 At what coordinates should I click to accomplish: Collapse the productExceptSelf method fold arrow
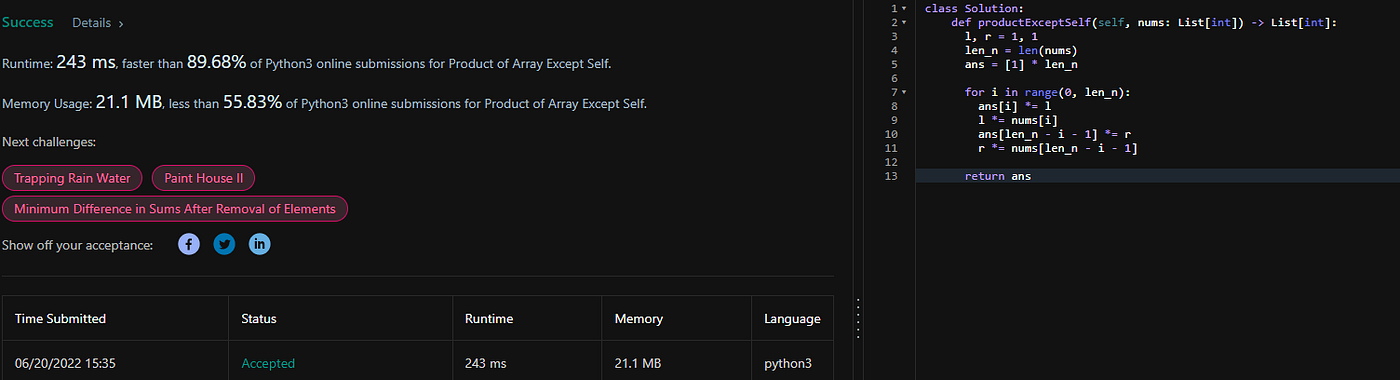point(904,22)
